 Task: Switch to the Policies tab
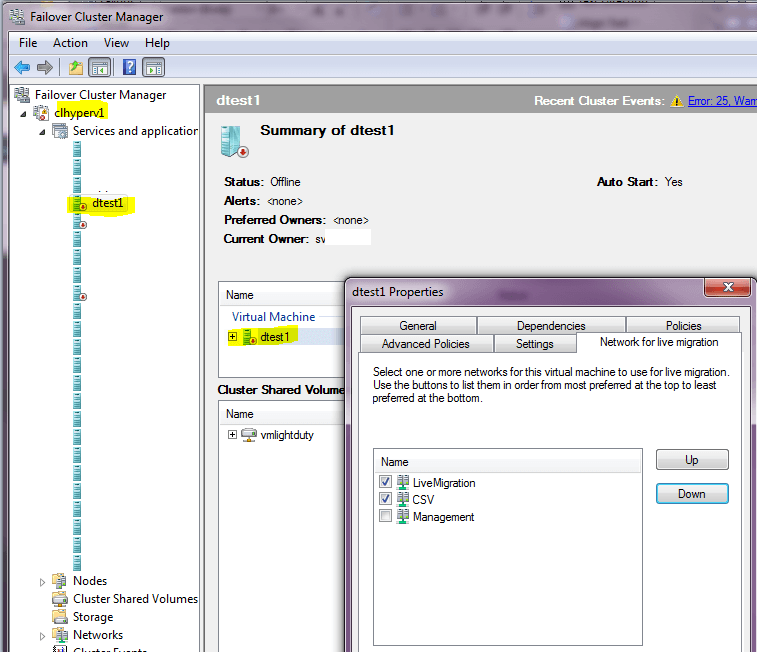(x=683, y=325)
